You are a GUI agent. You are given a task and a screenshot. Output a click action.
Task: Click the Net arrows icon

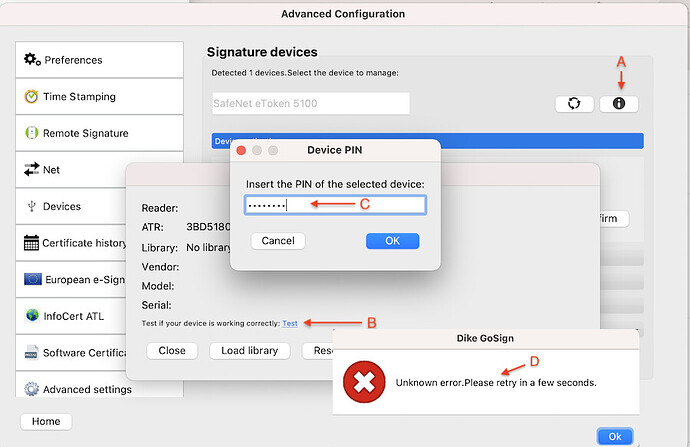click(32, 170)
